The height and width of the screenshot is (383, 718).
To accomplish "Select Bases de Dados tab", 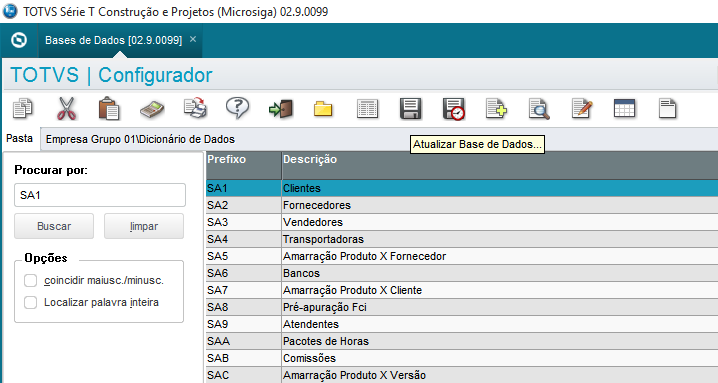I will pos(113,40).
